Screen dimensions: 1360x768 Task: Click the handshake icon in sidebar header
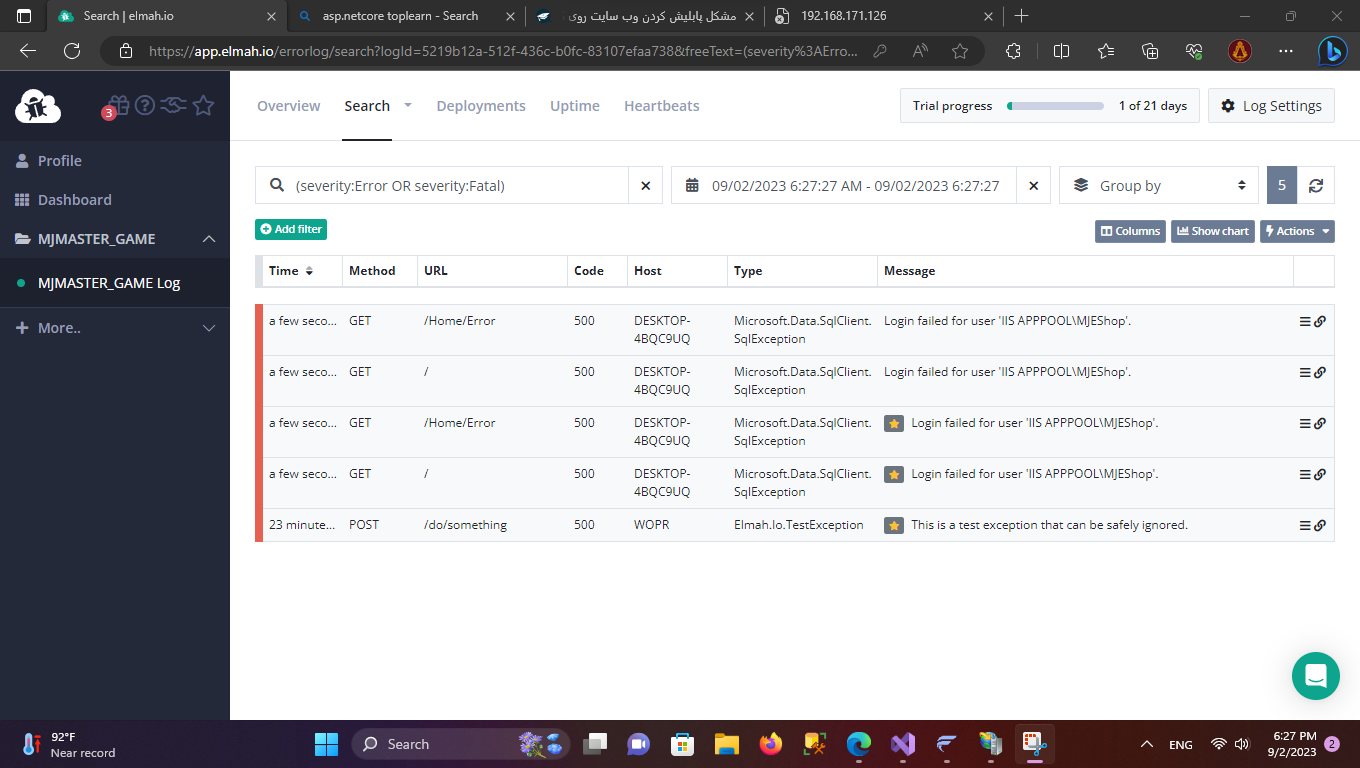[174, 105]
